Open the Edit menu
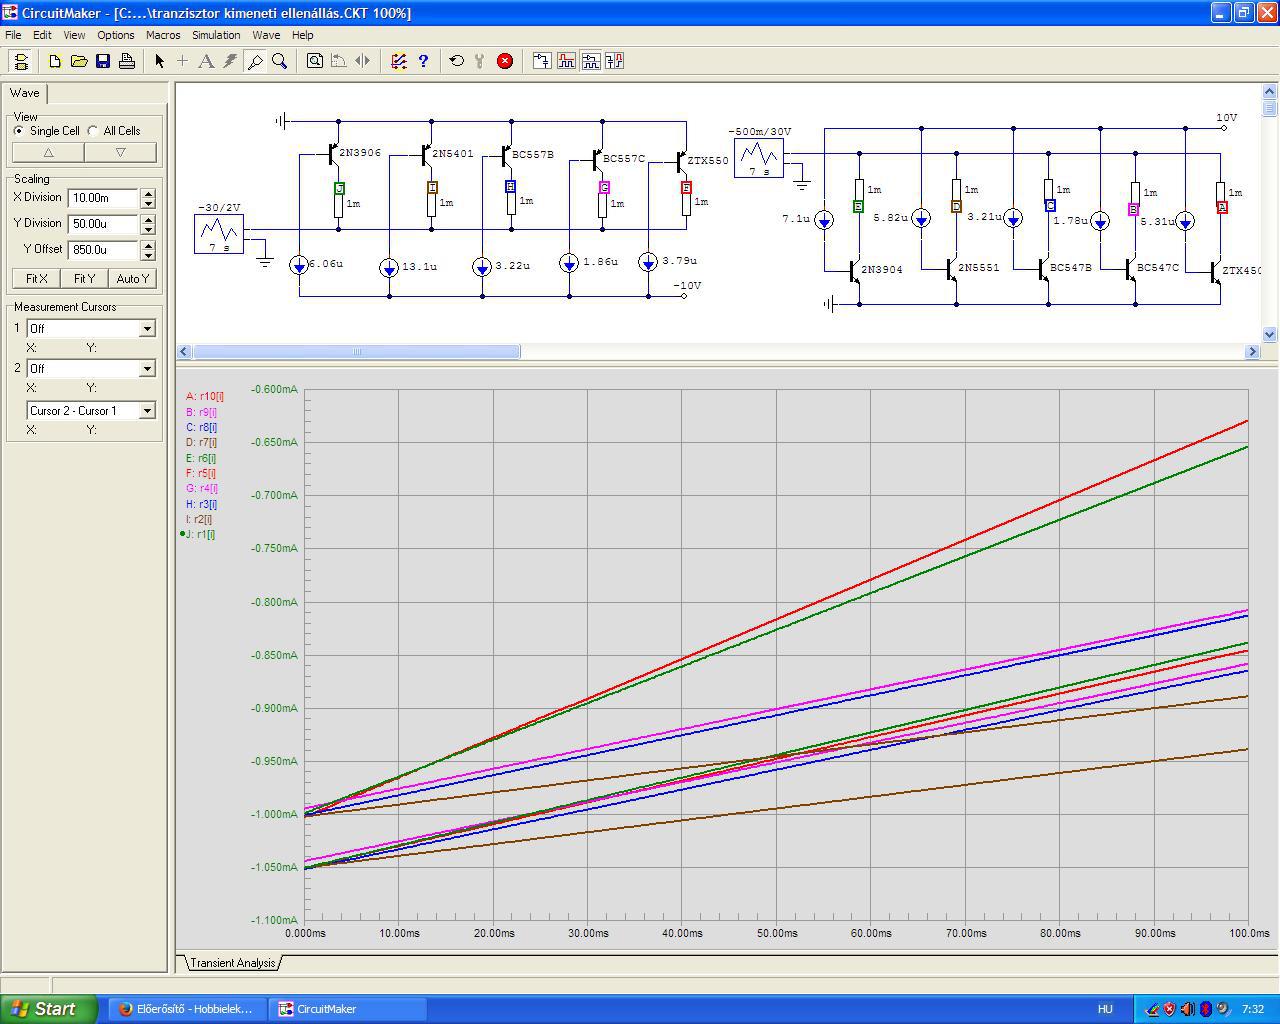Viewport: 1280px width, 1024px height. point(42,35)
